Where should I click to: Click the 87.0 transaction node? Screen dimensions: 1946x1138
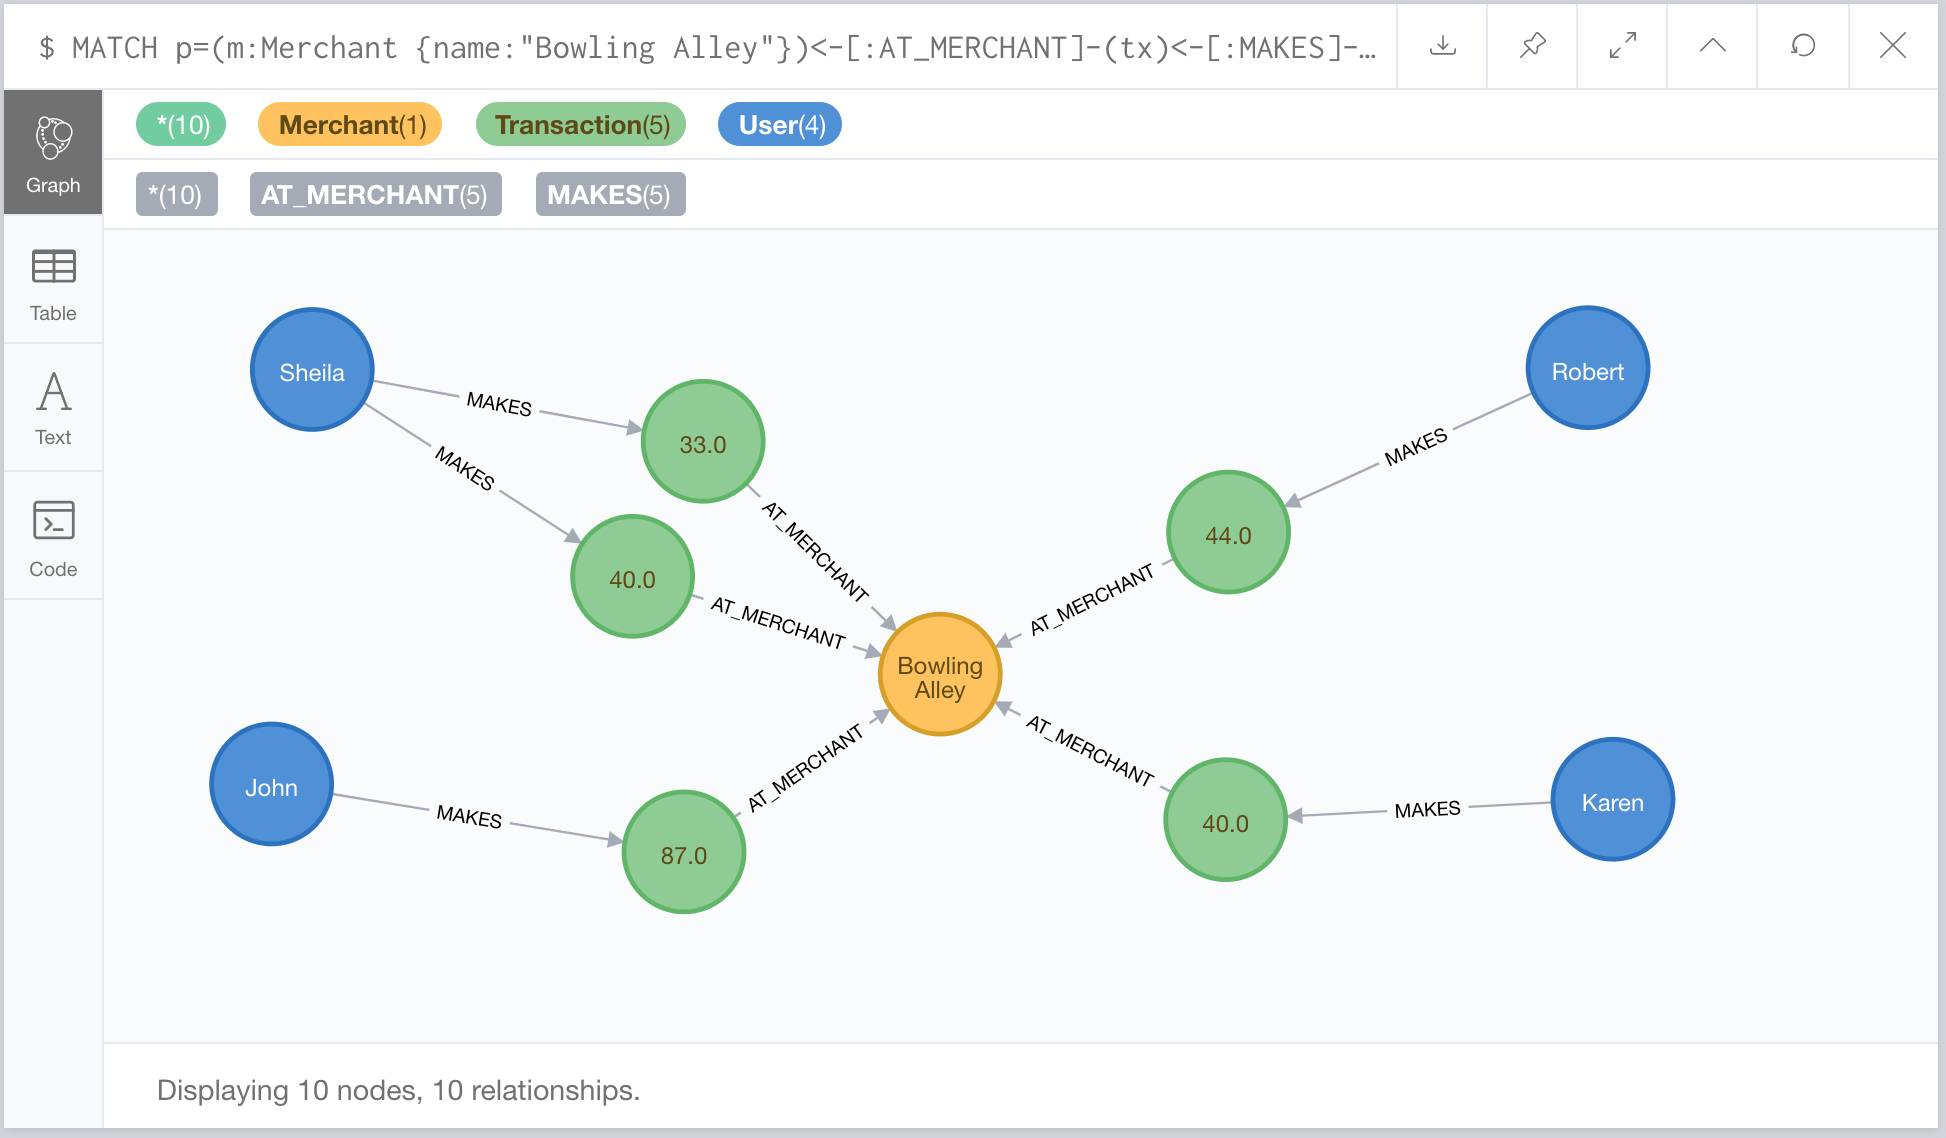683,853
